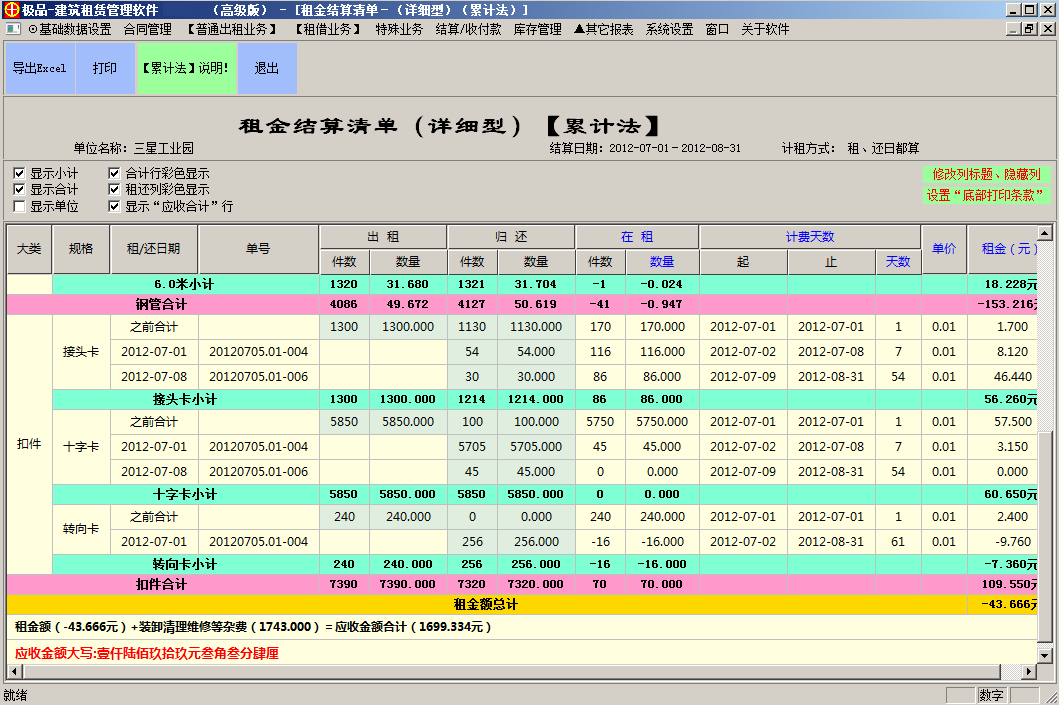This screenshot has height=705, width=1059.
Task: Select 租金额总计 row
Action: click(x=521, y=604)
